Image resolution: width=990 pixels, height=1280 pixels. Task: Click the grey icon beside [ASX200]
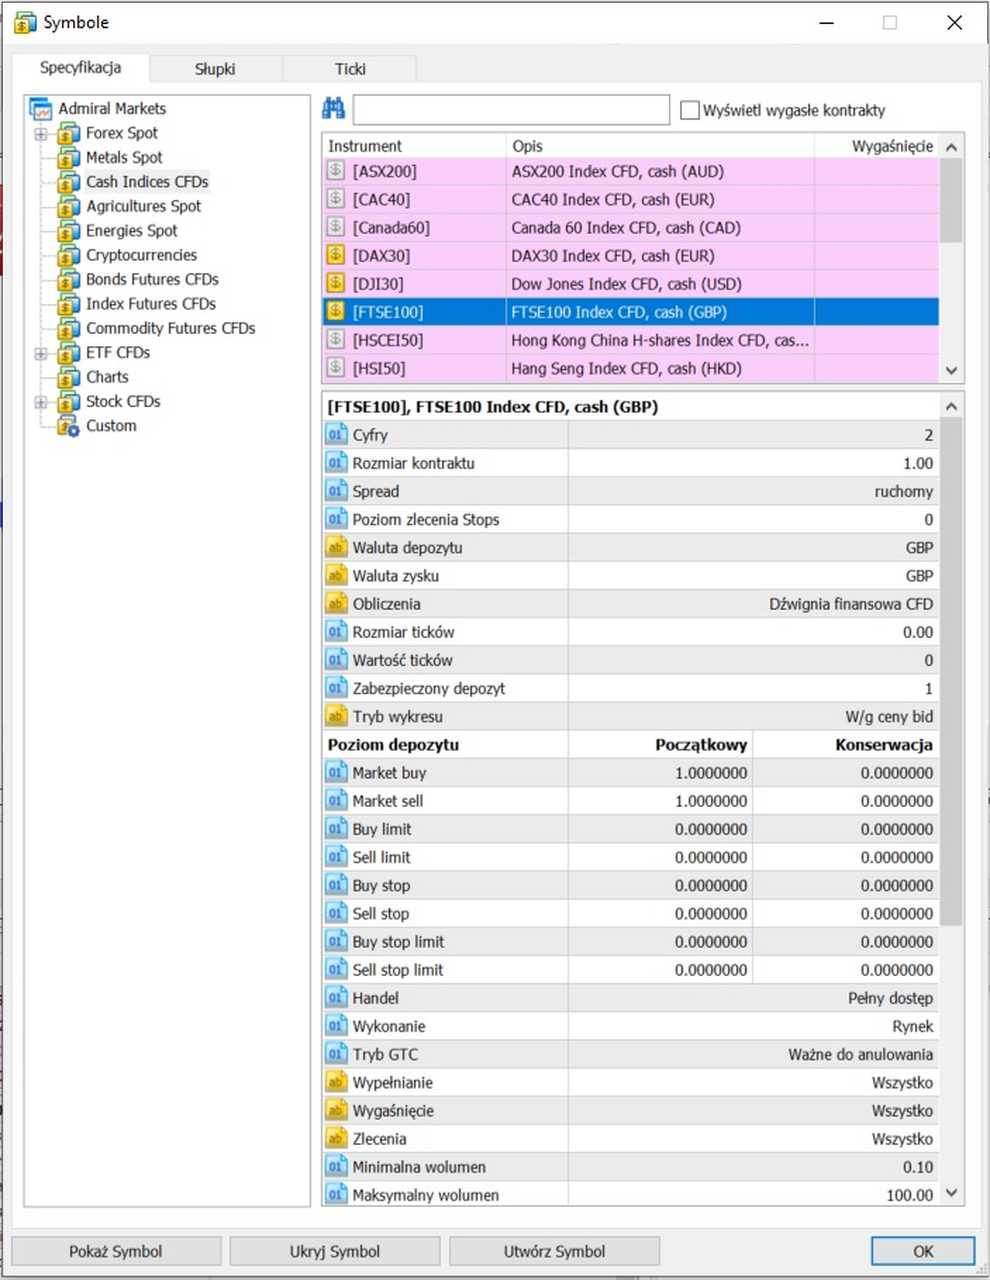click(336, 171)
